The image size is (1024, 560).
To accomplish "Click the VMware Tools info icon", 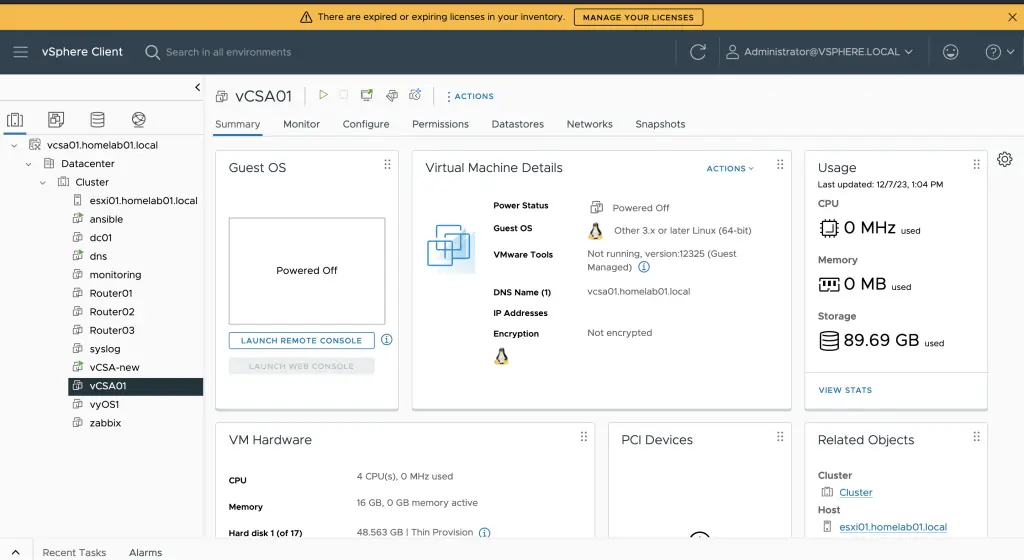I will 644,266.
